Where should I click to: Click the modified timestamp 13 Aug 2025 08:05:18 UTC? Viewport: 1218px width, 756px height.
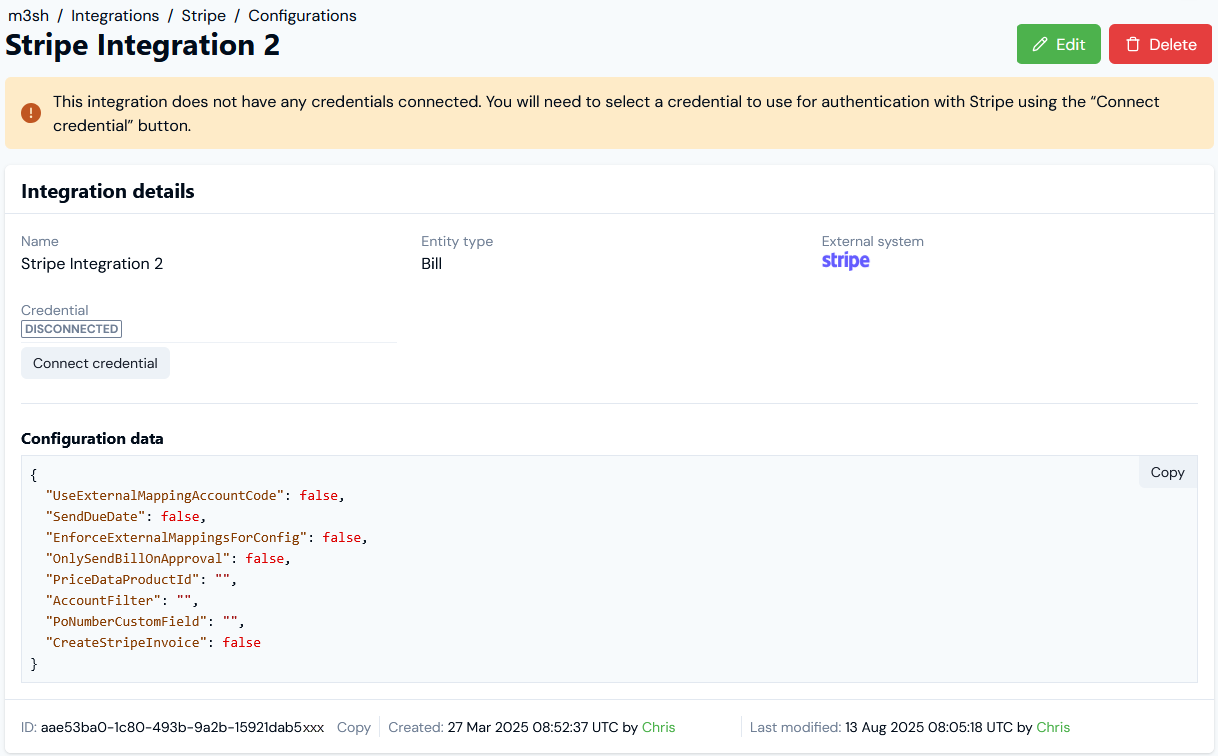[x=929, y=727]
